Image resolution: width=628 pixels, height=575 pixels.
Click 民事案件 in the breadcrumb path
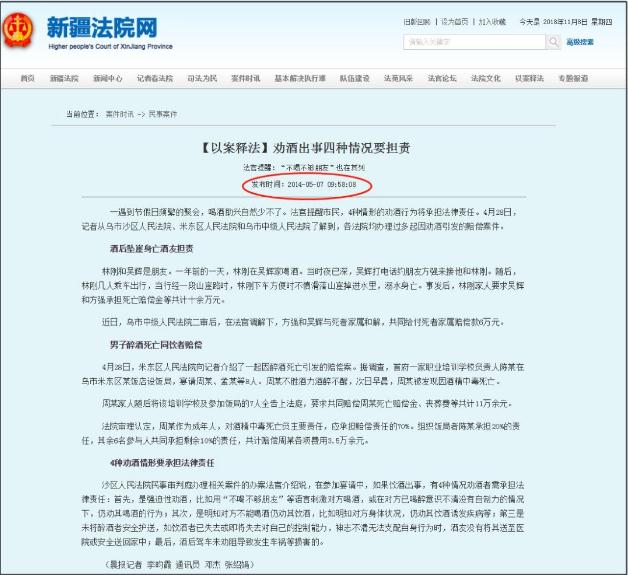(x=163, y=115)
